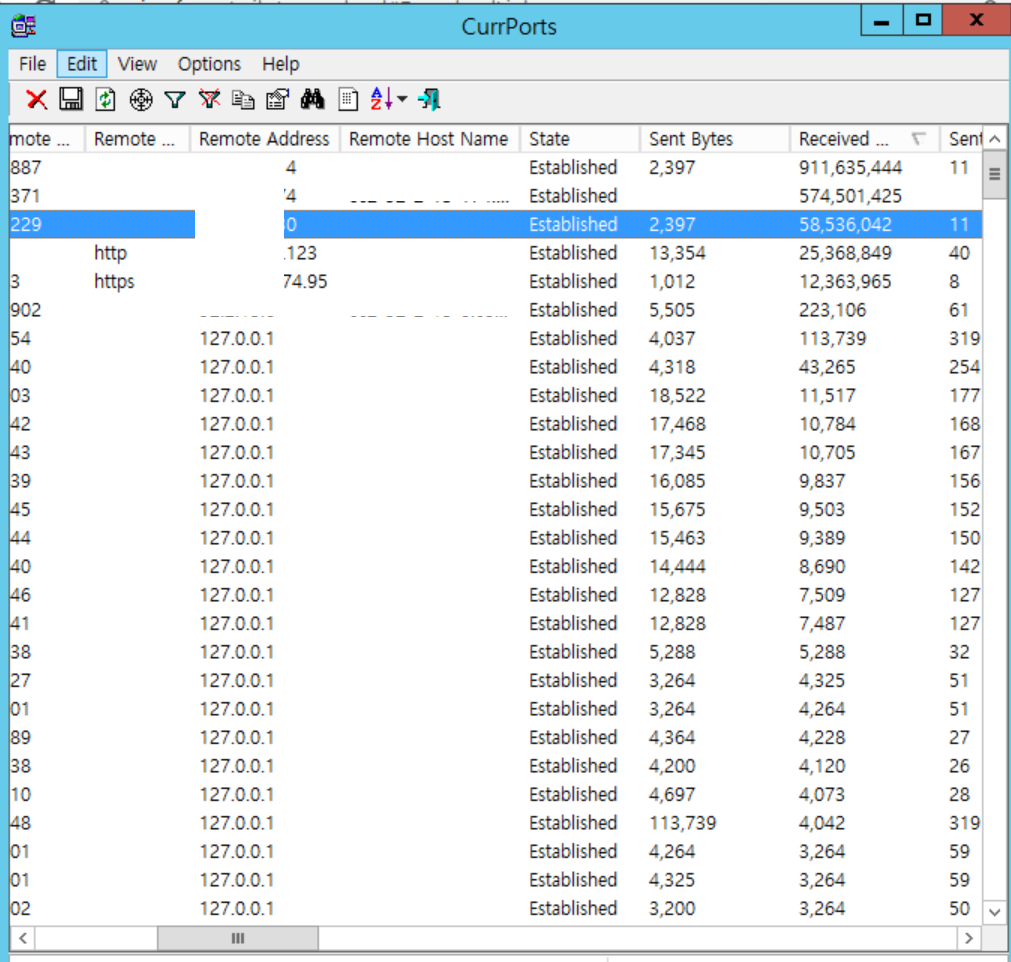Click the crosshair target window-finder icon
1011x962 pixels.
coord(141,99)
